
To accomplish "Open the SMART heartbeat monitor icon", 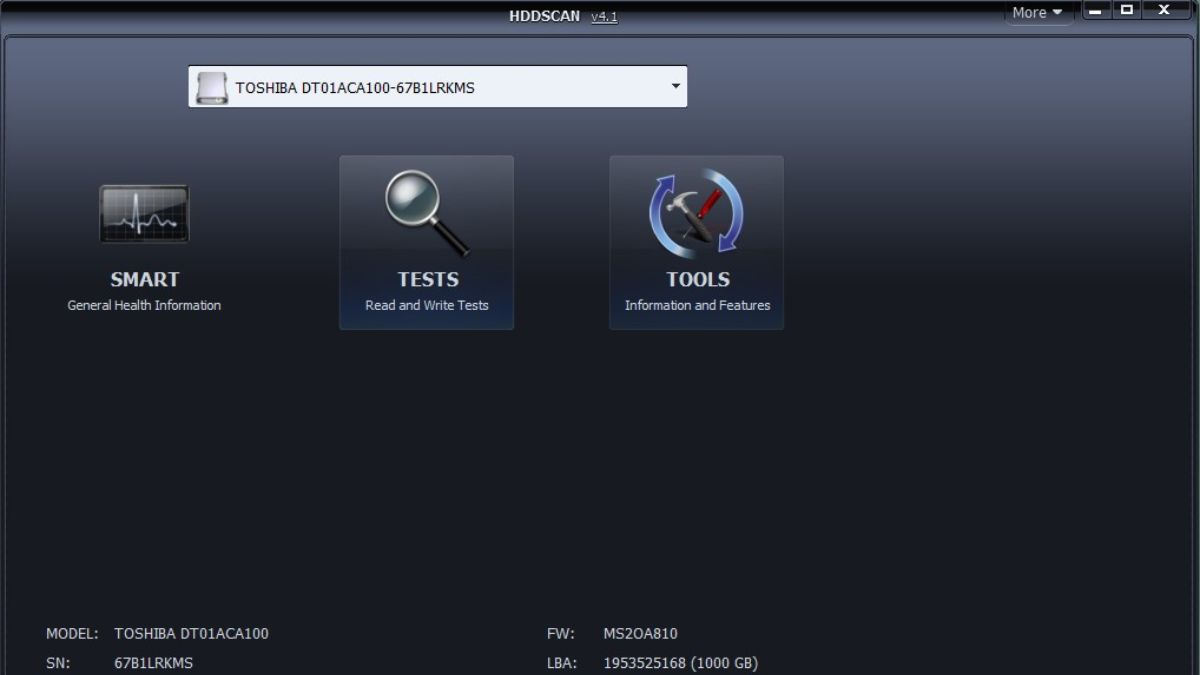I will pos(144,214).
